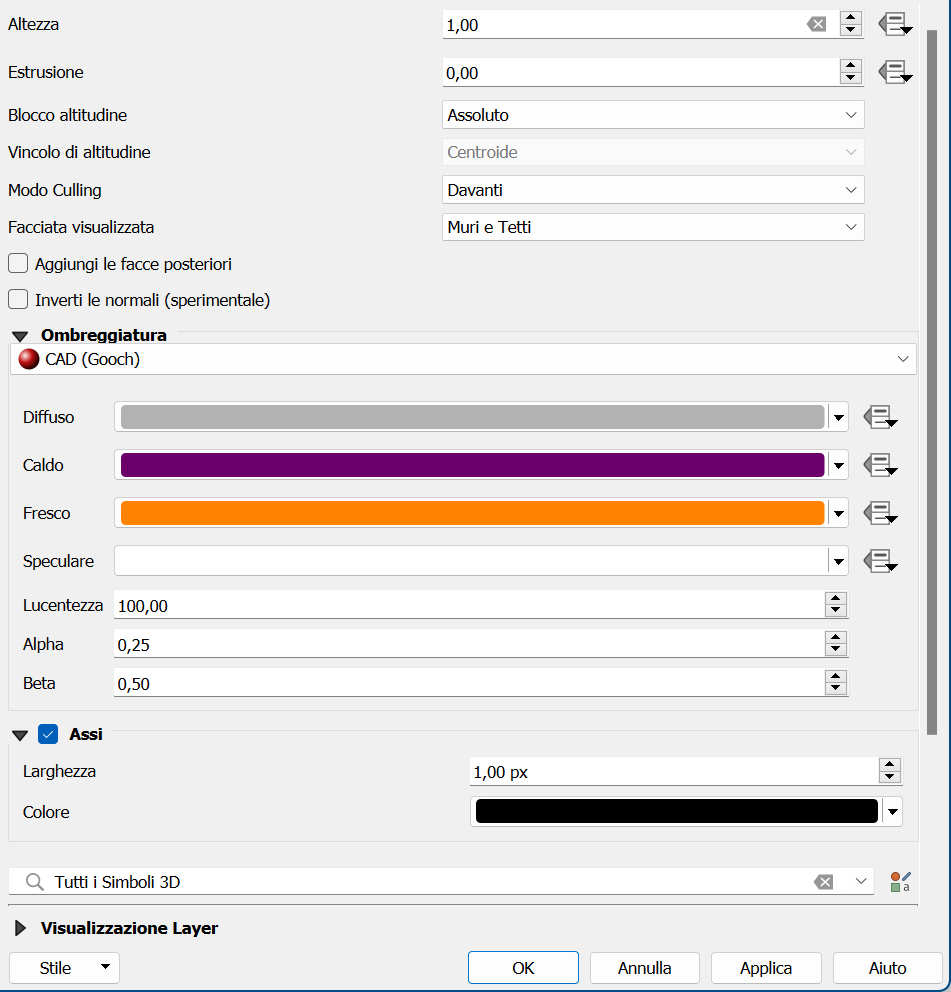Screen dimensions: 951x992
Task: Collapse the Assi section
Action: point(20,735)
